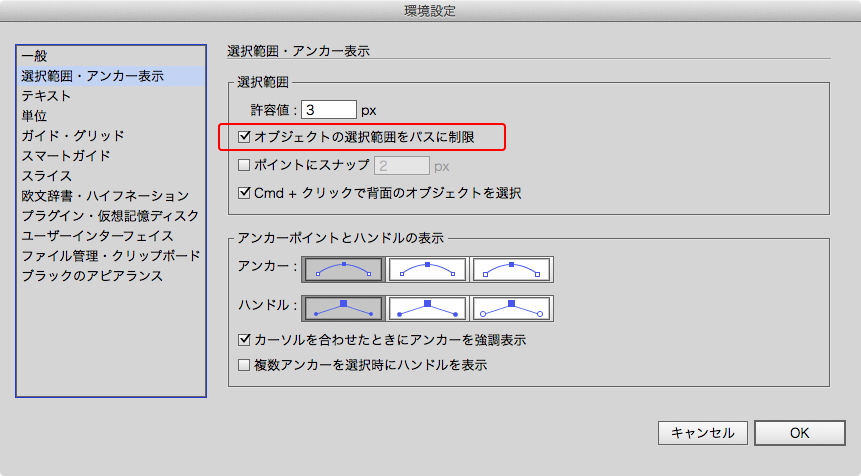Open the ガイド・グリッド category
Image resolution: width=861 pixels, height=476 pixels.
tap(73, 136)
